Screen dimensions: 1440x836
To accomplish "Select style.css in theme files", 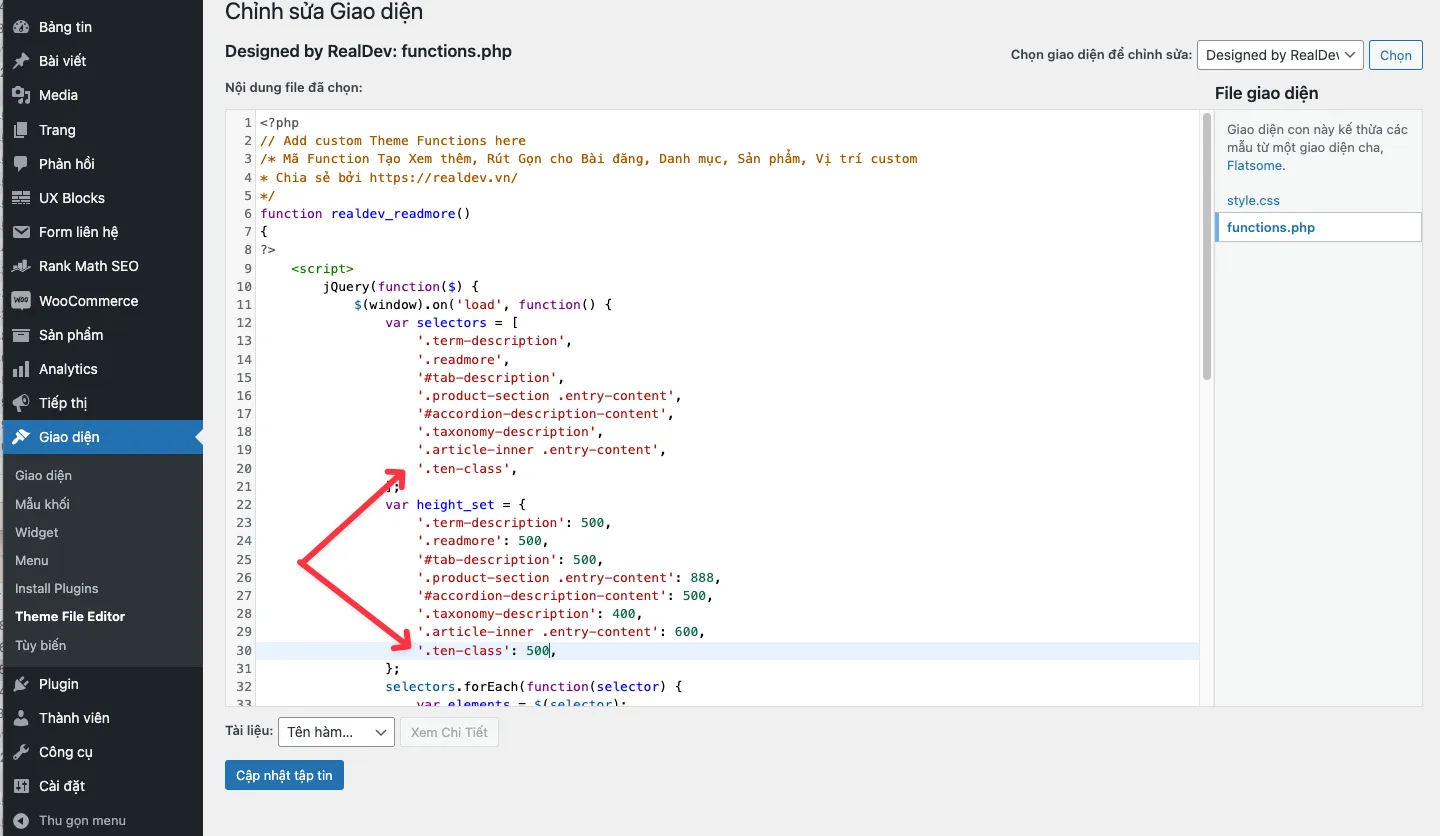I will (x=1253, y=200).
